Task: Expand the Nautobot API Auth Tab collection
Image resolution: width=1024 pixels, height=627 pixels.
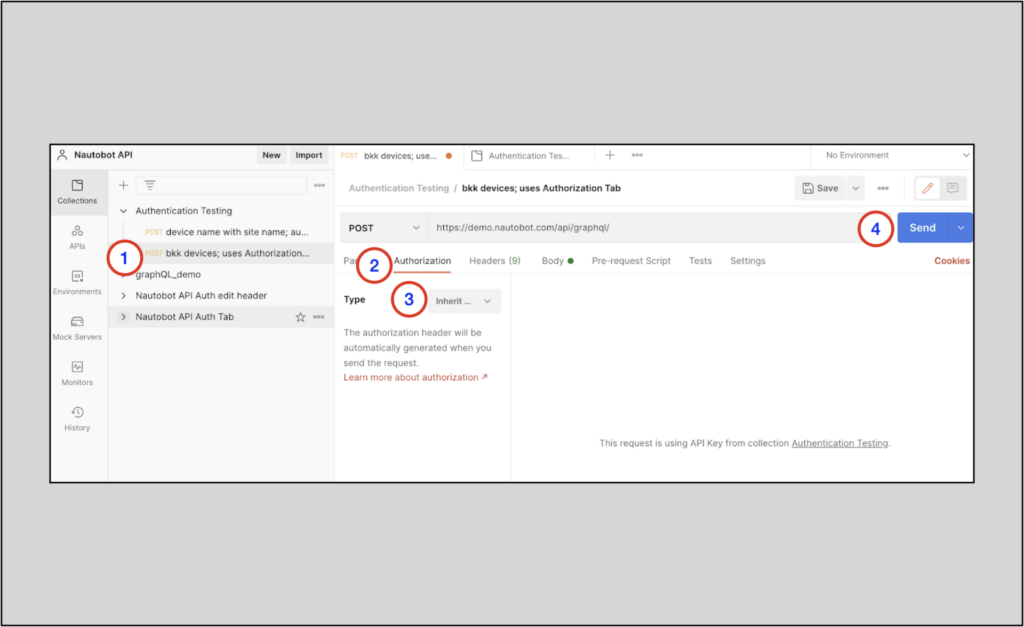Action: (x=123, y=317)
